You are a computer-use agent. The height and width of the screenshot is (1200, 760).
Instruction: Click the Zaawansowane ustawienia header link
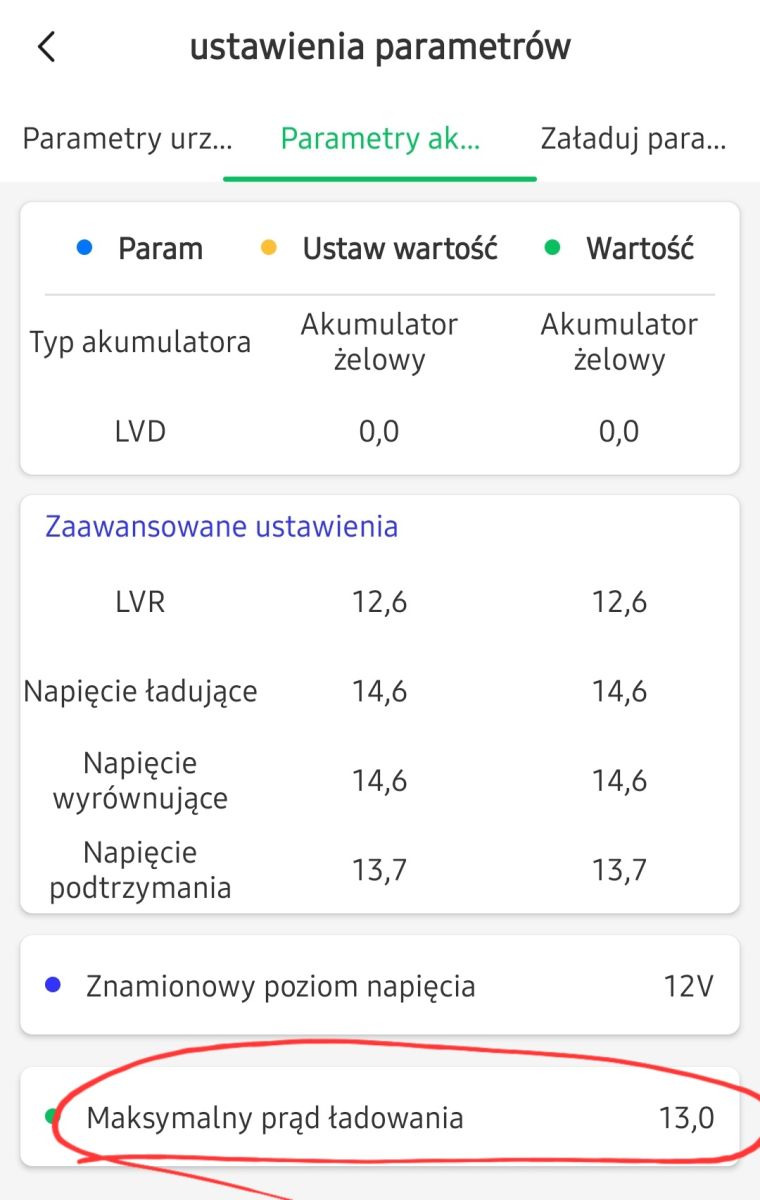pos(221,526)
